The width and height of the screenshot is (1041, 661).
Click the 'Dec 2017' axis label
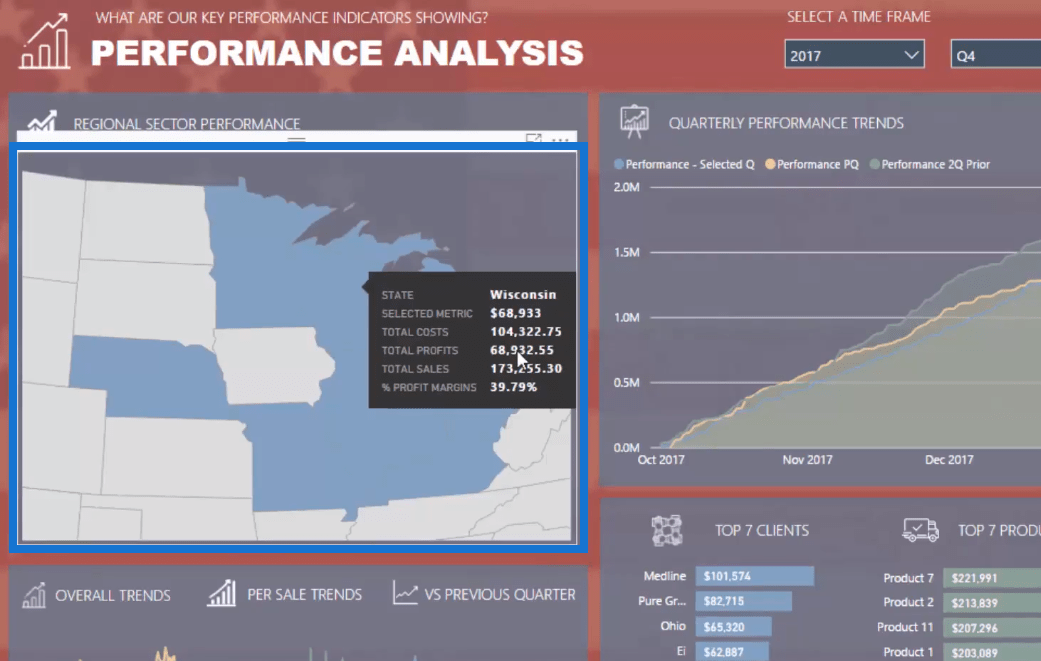point(949,459)
